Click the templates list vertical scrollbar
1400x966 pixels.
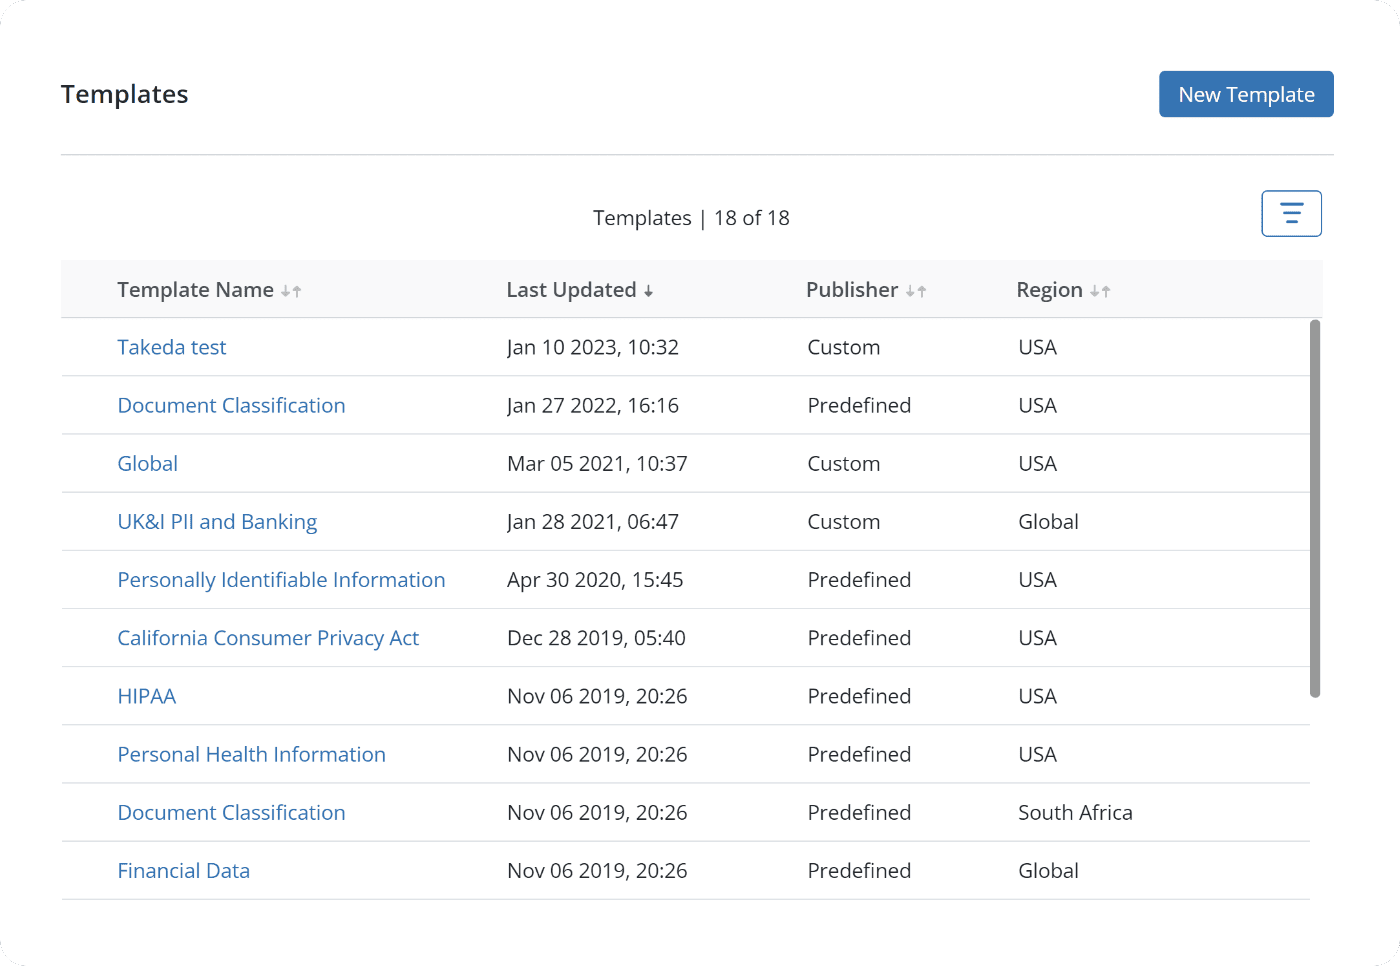1315,508
